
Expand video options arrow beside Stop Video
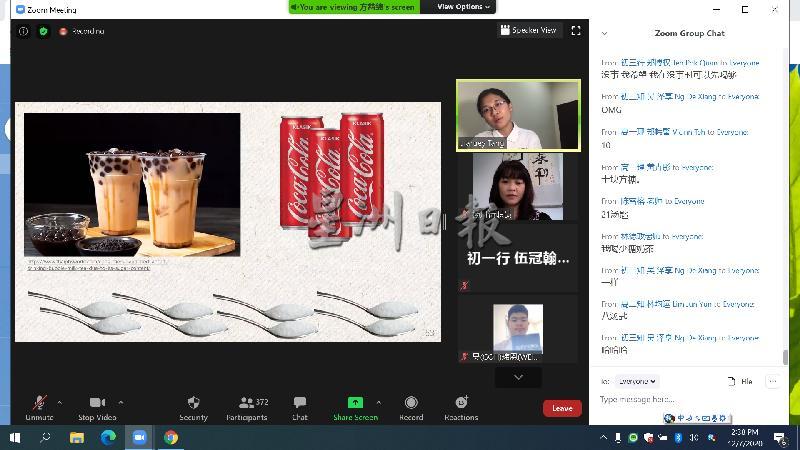[121, 403]
